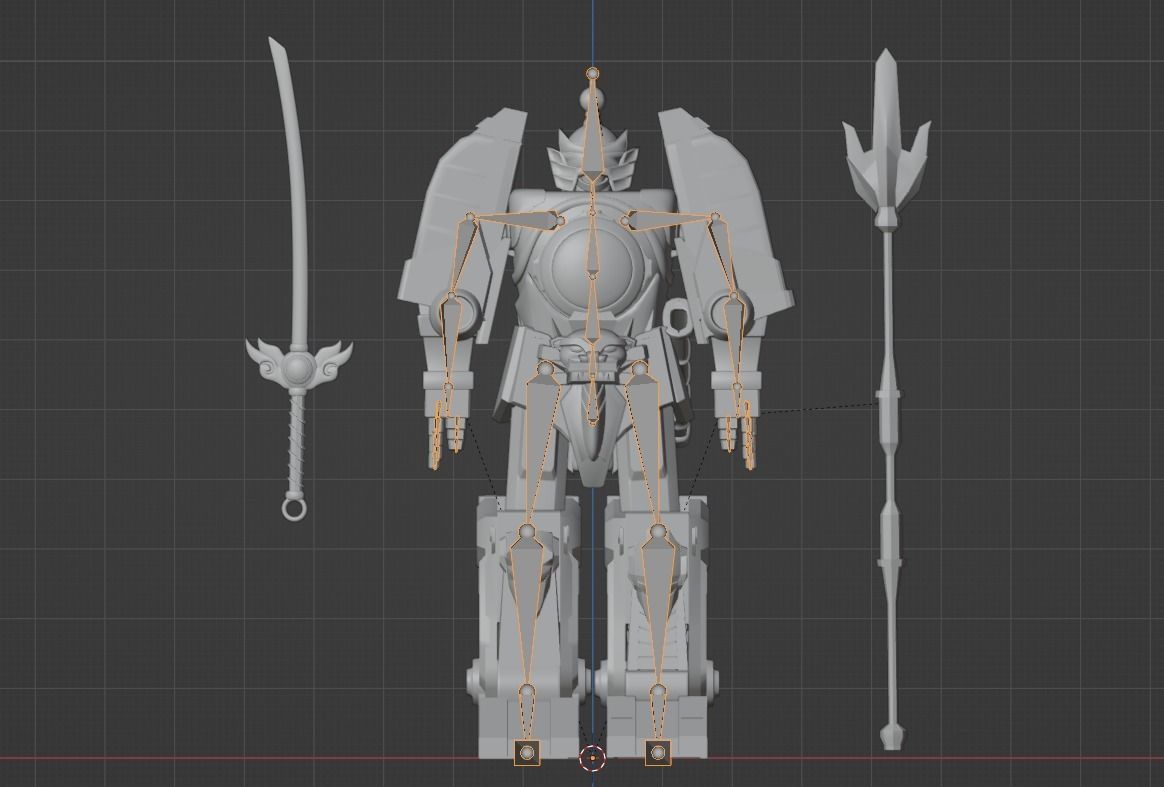Click the square foot bone on the sword side

coord(527,752)
